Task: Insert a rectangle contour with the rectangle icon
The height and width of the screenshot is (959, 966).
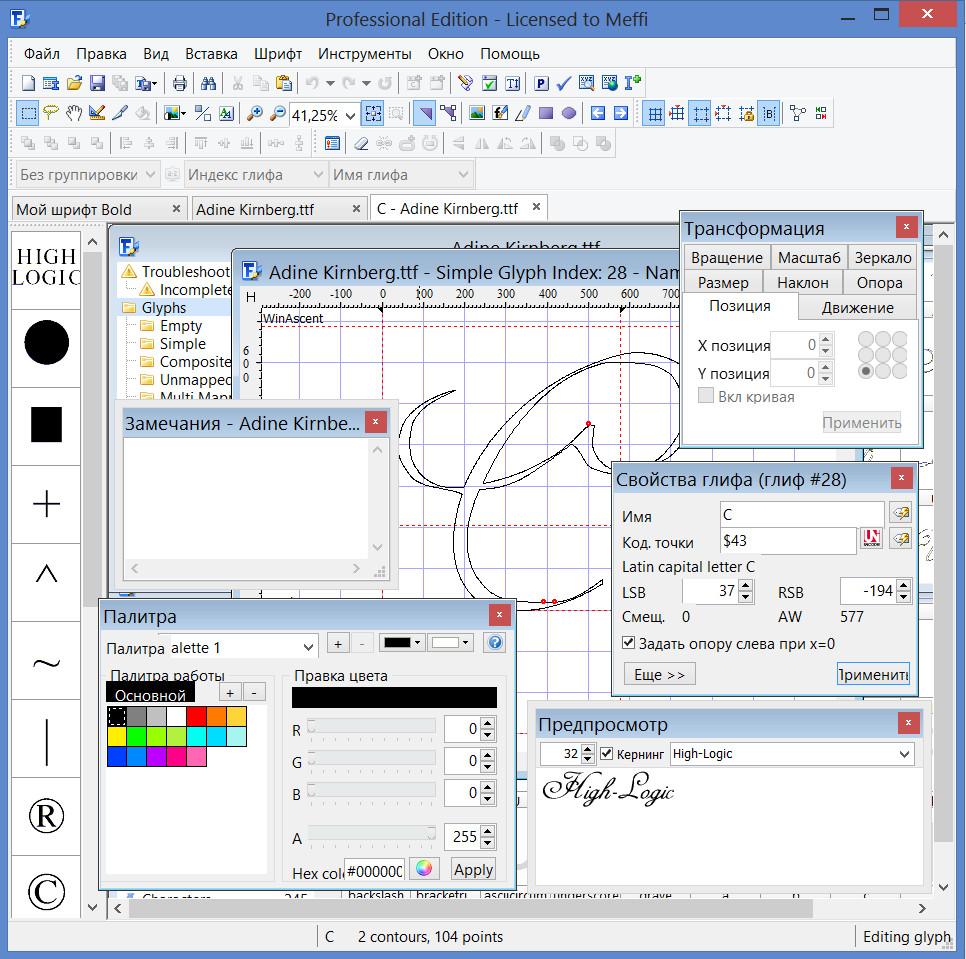Action: (x=546, y=113)
